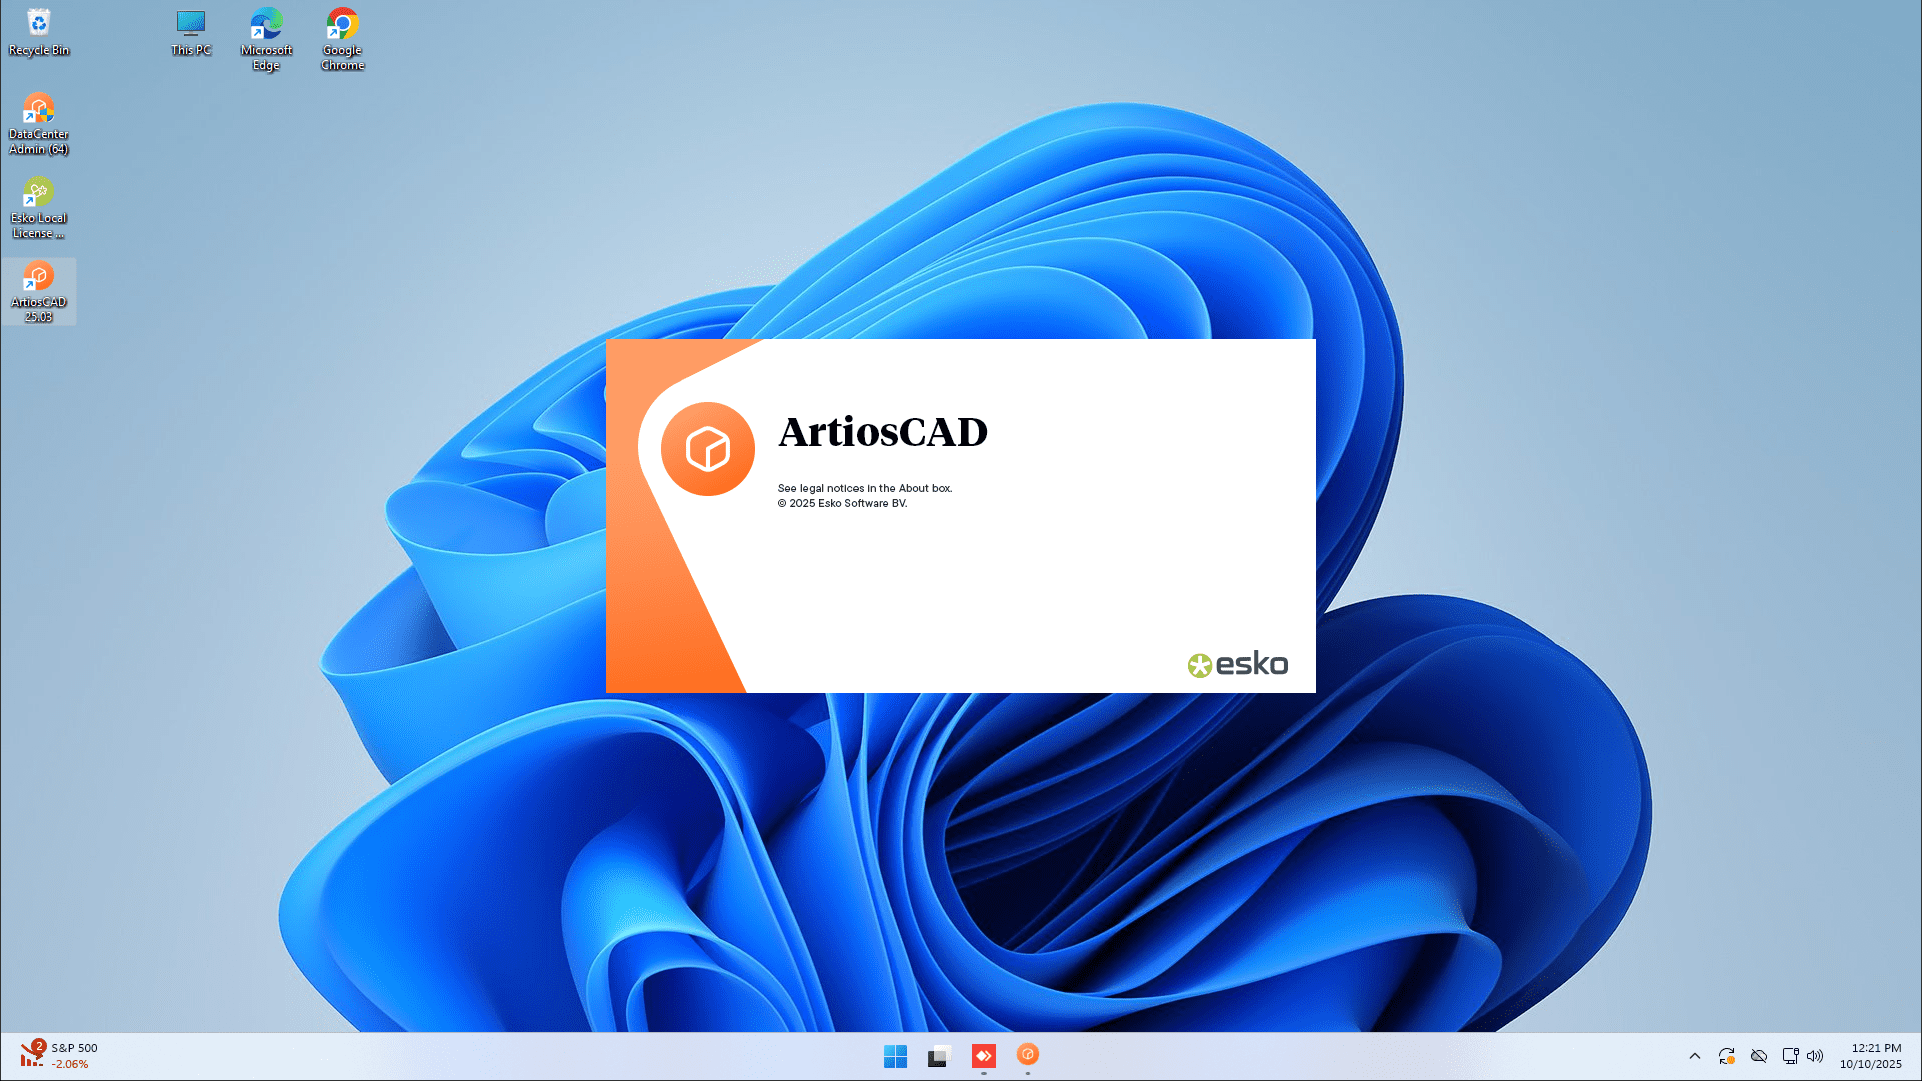Screen dimensions: 1922x1081
Task: Select the DataCenter Admin (64) shortcut
Action: coord(39,122)
